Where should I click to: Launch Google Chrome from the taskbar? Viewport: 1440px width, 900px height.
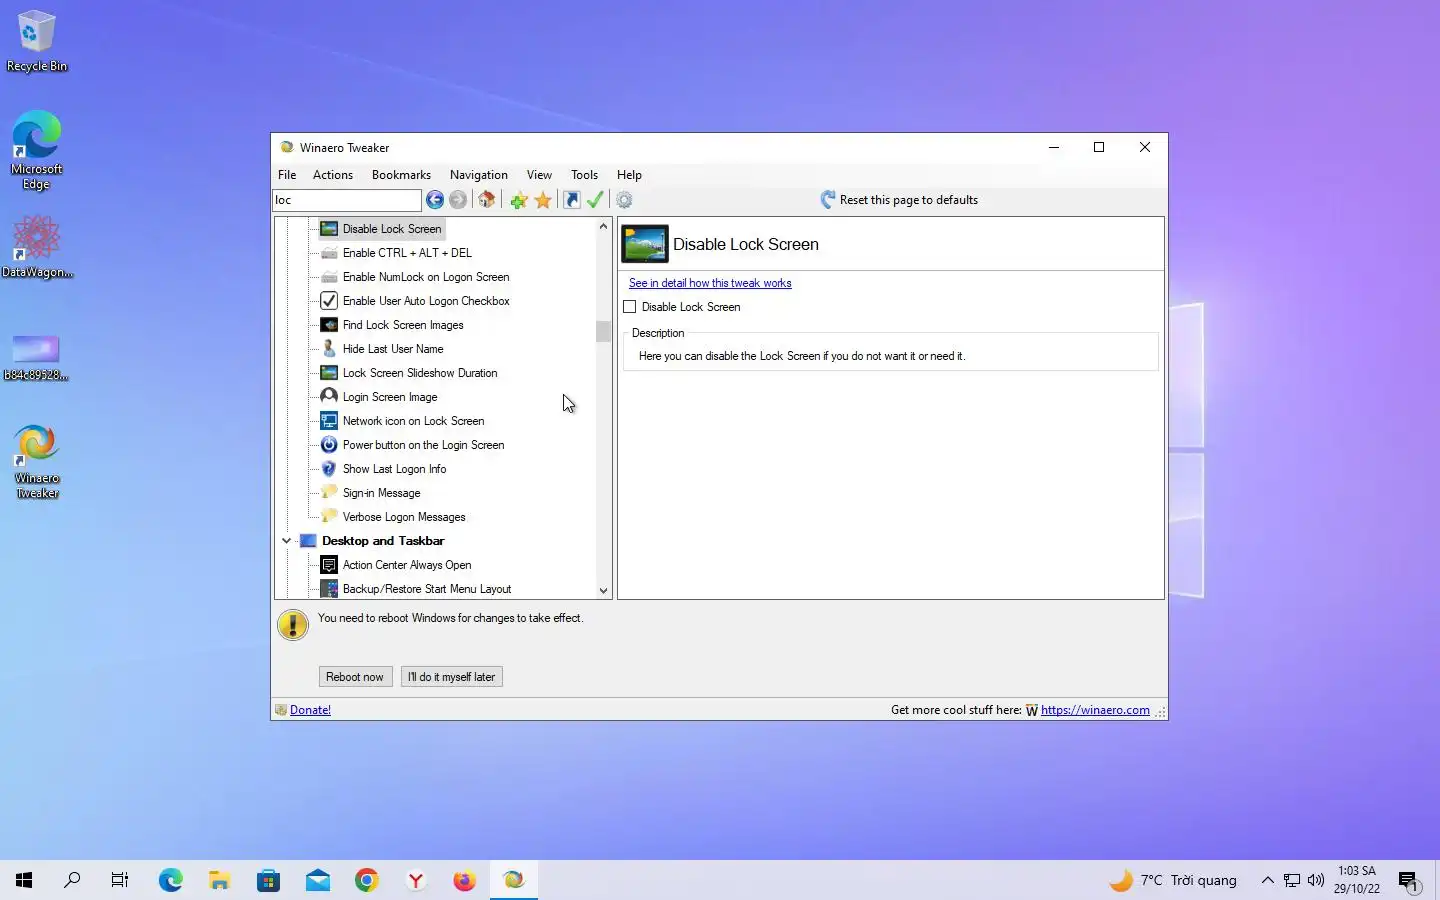(367, 880)
